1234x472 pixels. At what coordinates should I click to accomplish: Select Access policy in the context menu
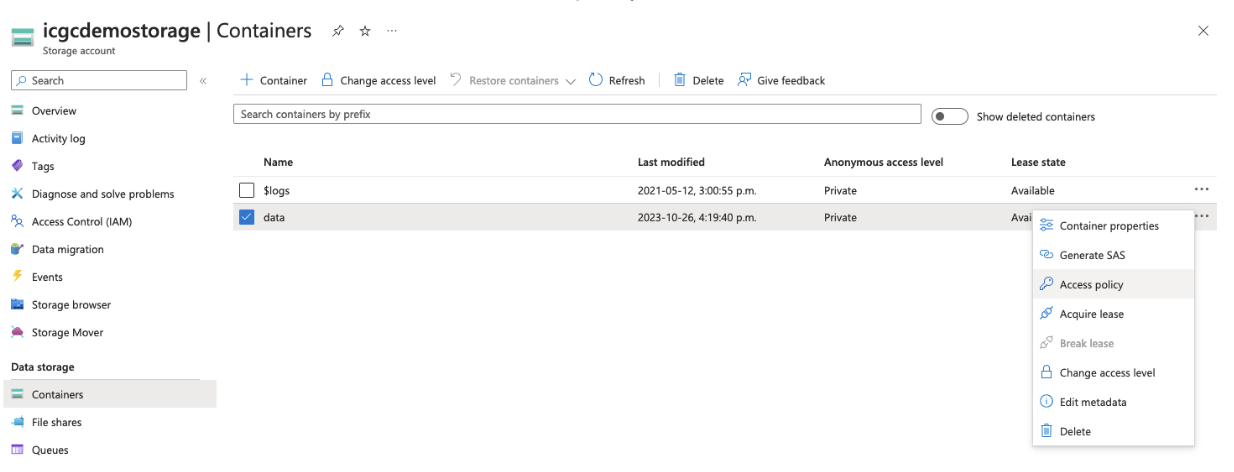(x=1091, y=285)
